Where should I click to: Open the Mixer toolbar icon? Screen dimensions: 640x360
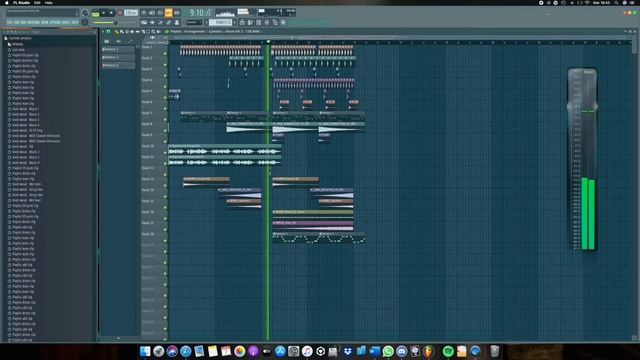[267, 22]
